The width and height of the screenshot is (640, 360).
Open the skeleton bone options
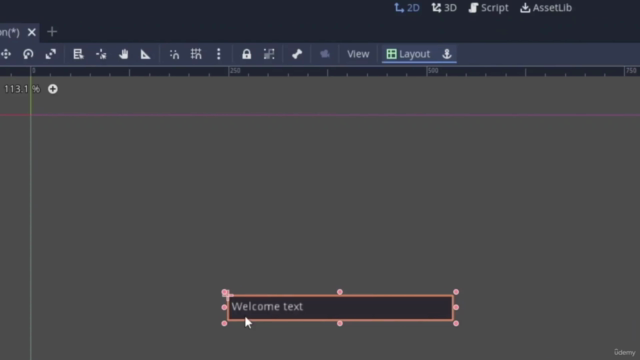297,54
